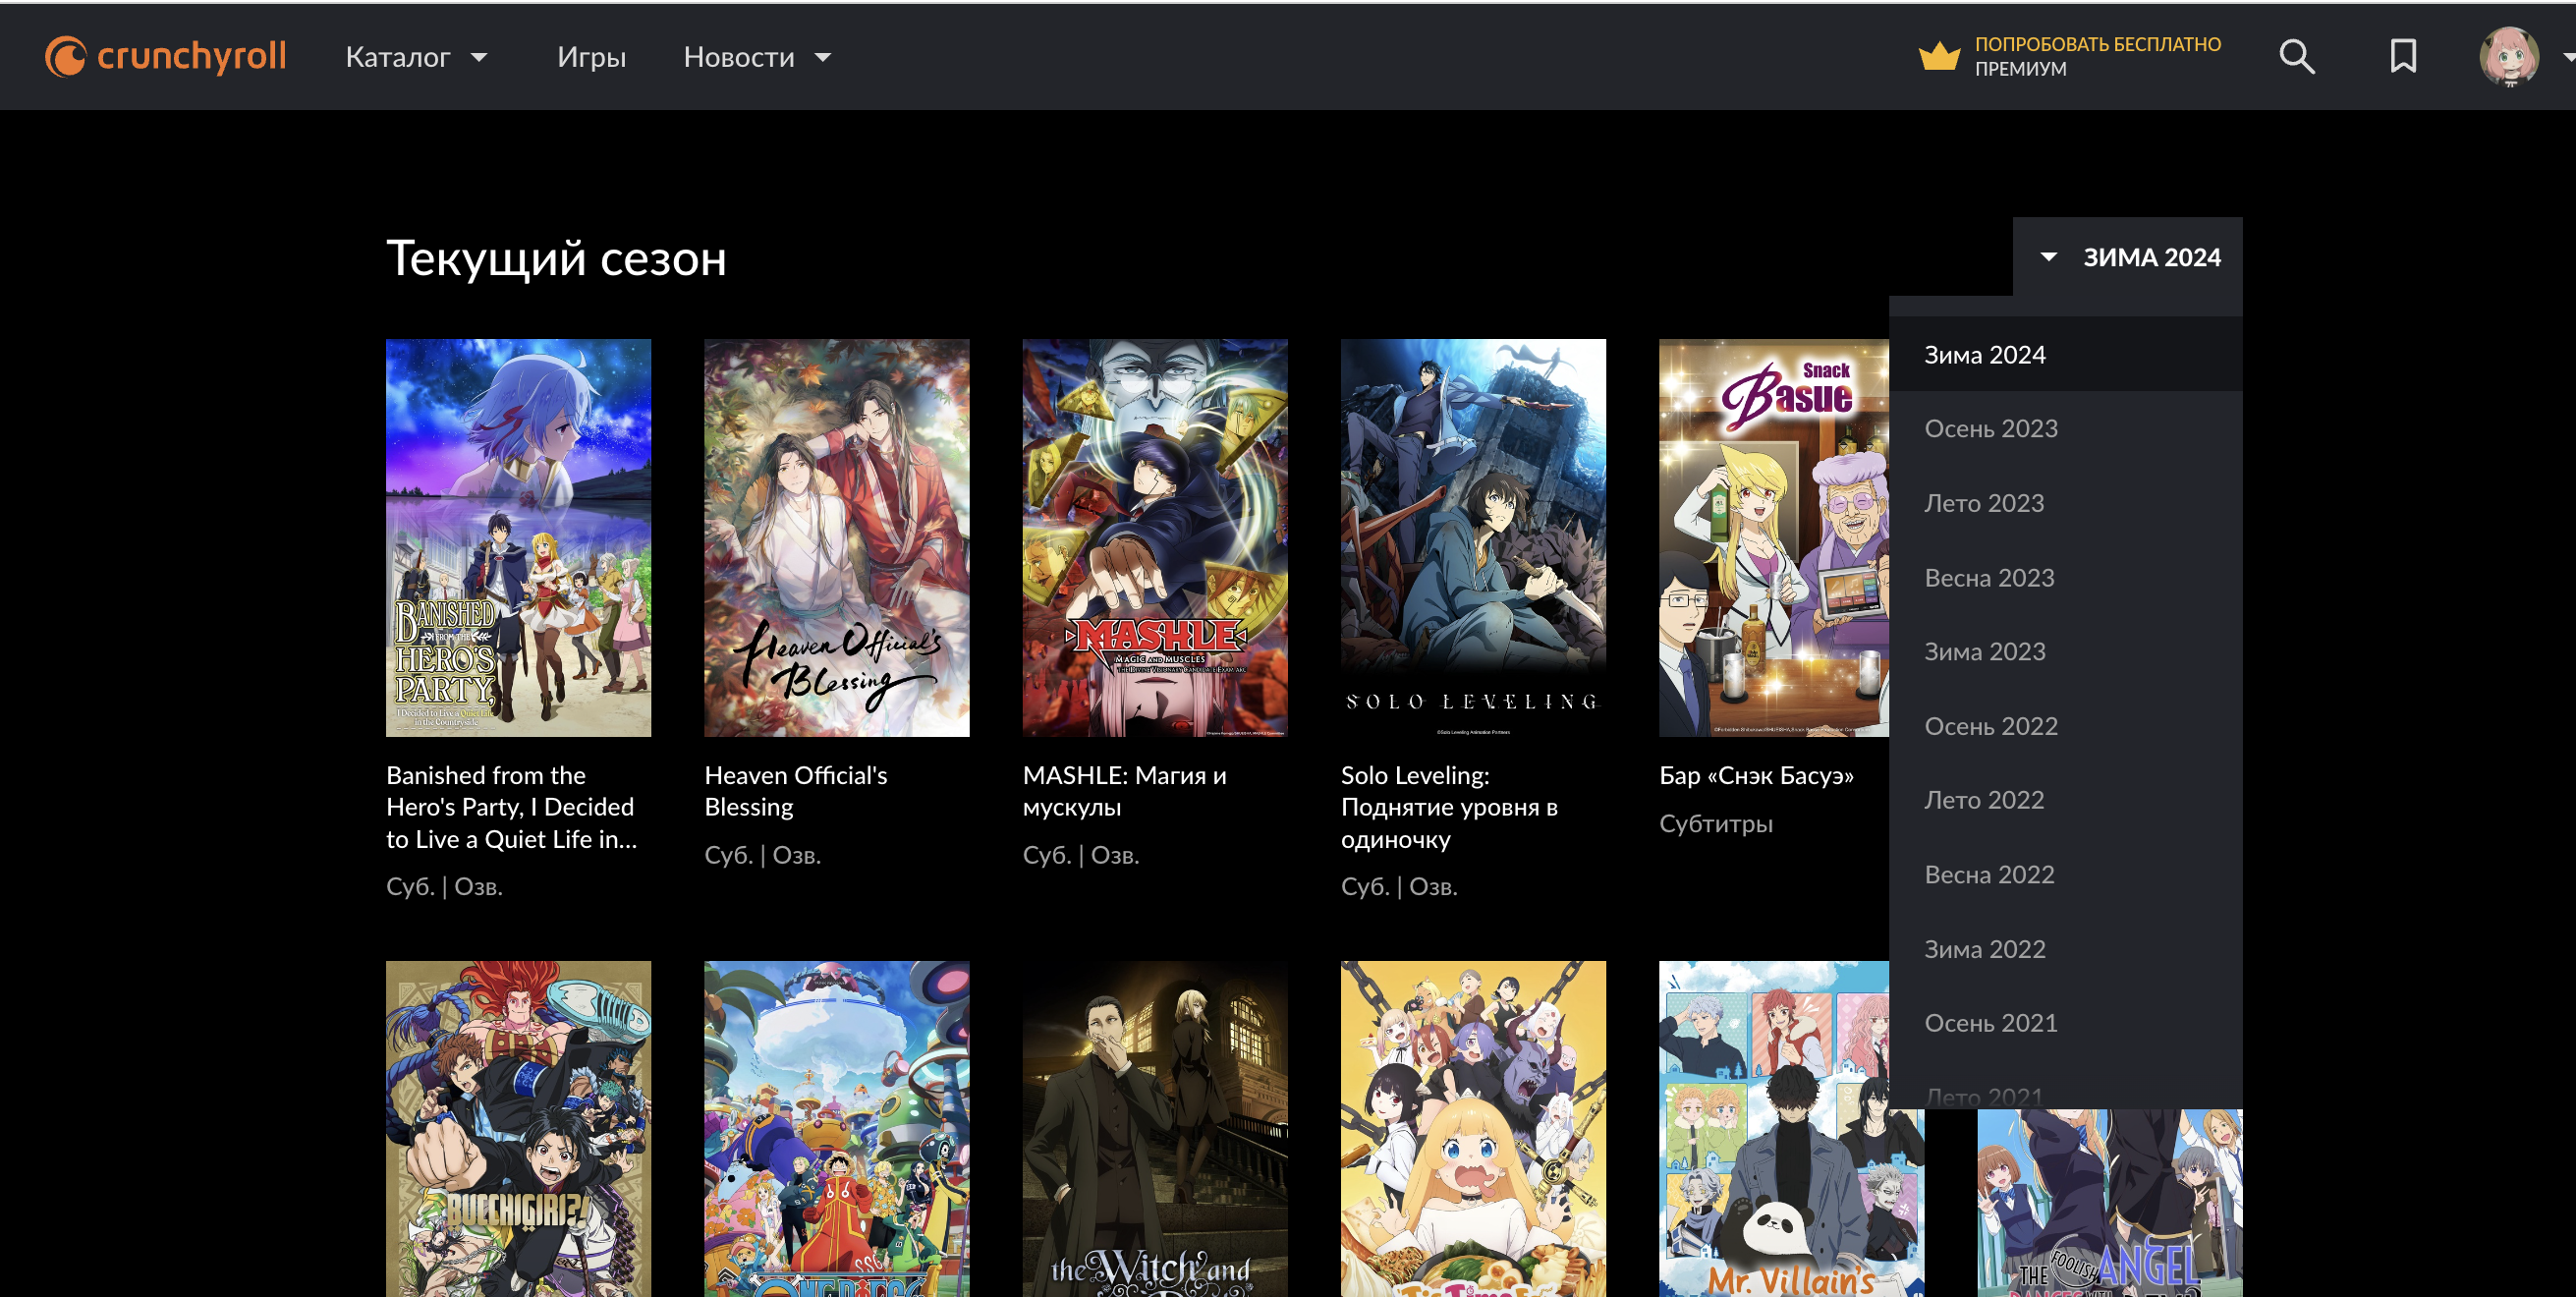Screen dimensions: 2576x1297
Task: Click Суб. | Озв. under MASHLE
Action: click(x=1080, y=855)
